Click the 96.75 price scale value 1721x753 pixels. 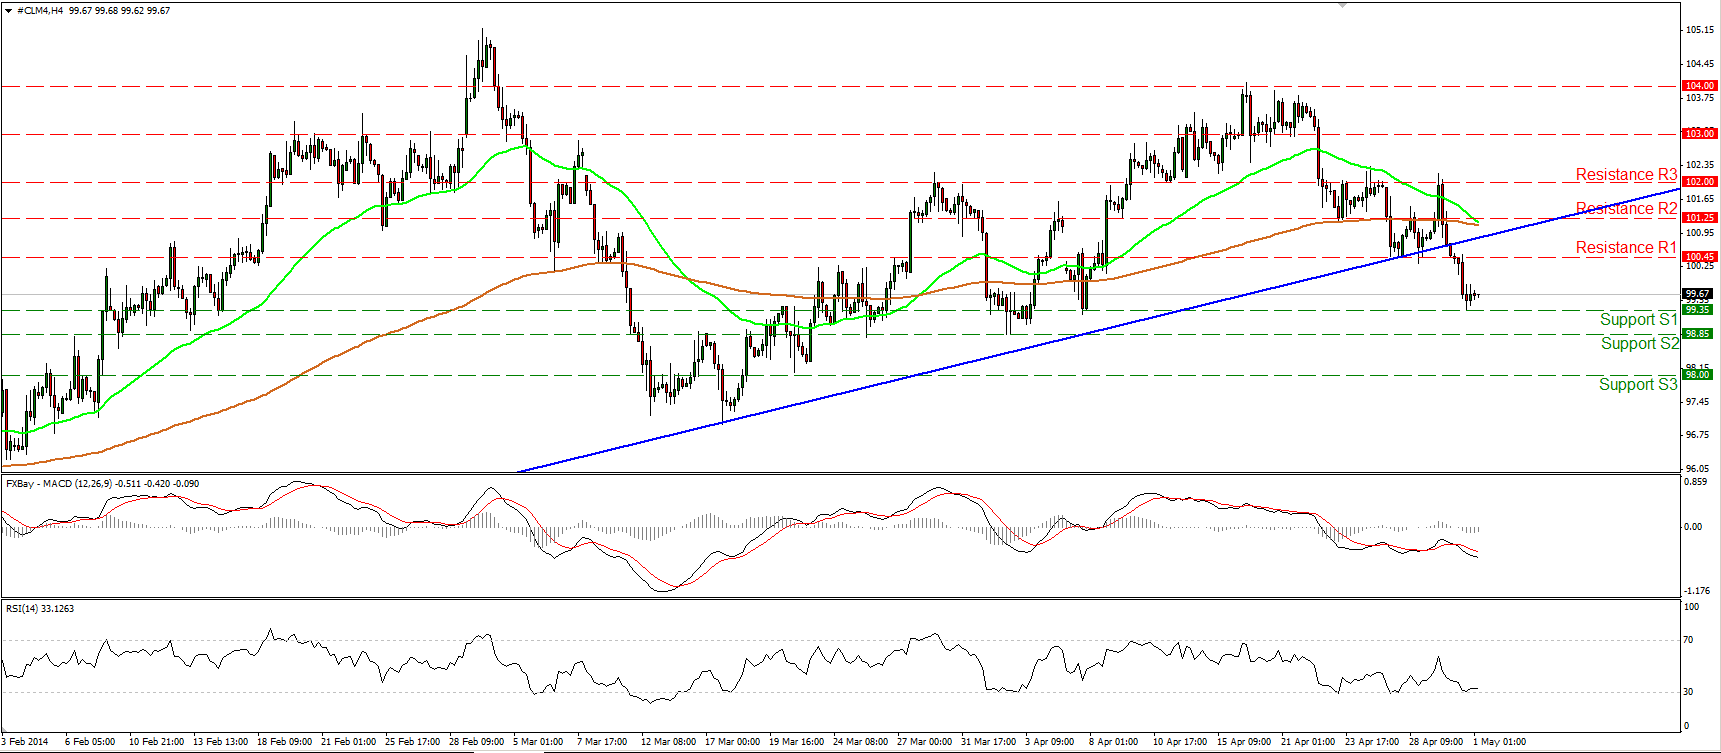pyautogui.click(x=1698, y=435)
